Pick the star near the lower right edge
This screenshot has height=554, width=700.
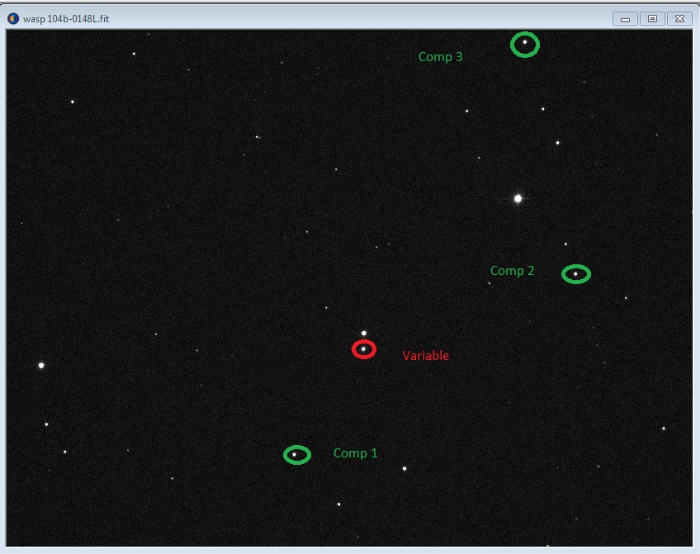click(663, 428)
